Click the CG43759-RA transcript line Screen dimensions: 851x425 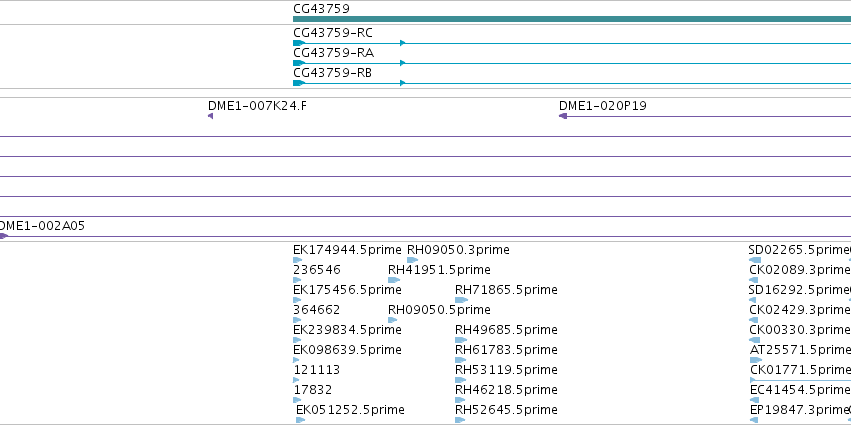coord(572,63)
